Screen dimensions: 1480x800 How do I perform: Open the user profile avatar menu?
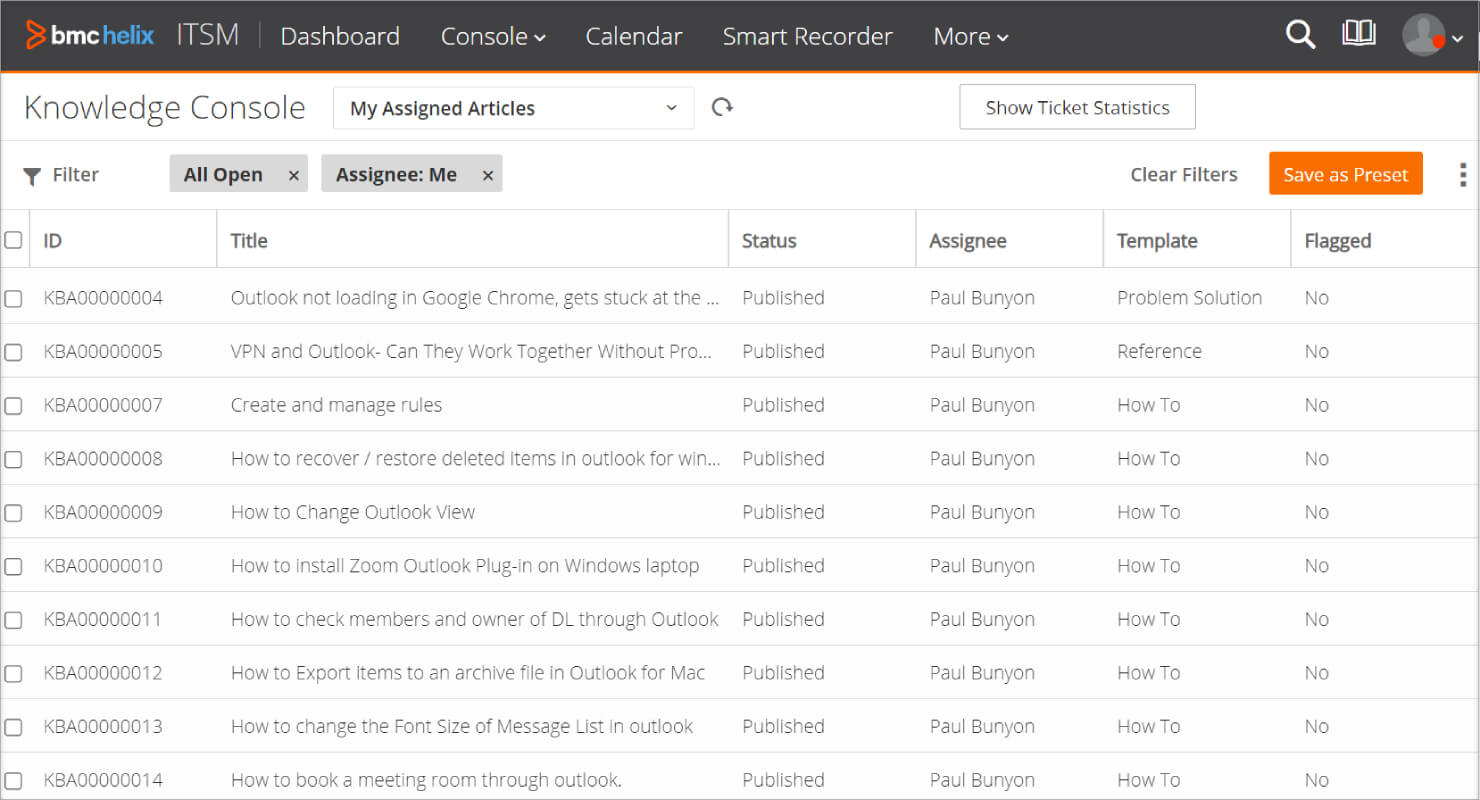[x=1433, y=36]
